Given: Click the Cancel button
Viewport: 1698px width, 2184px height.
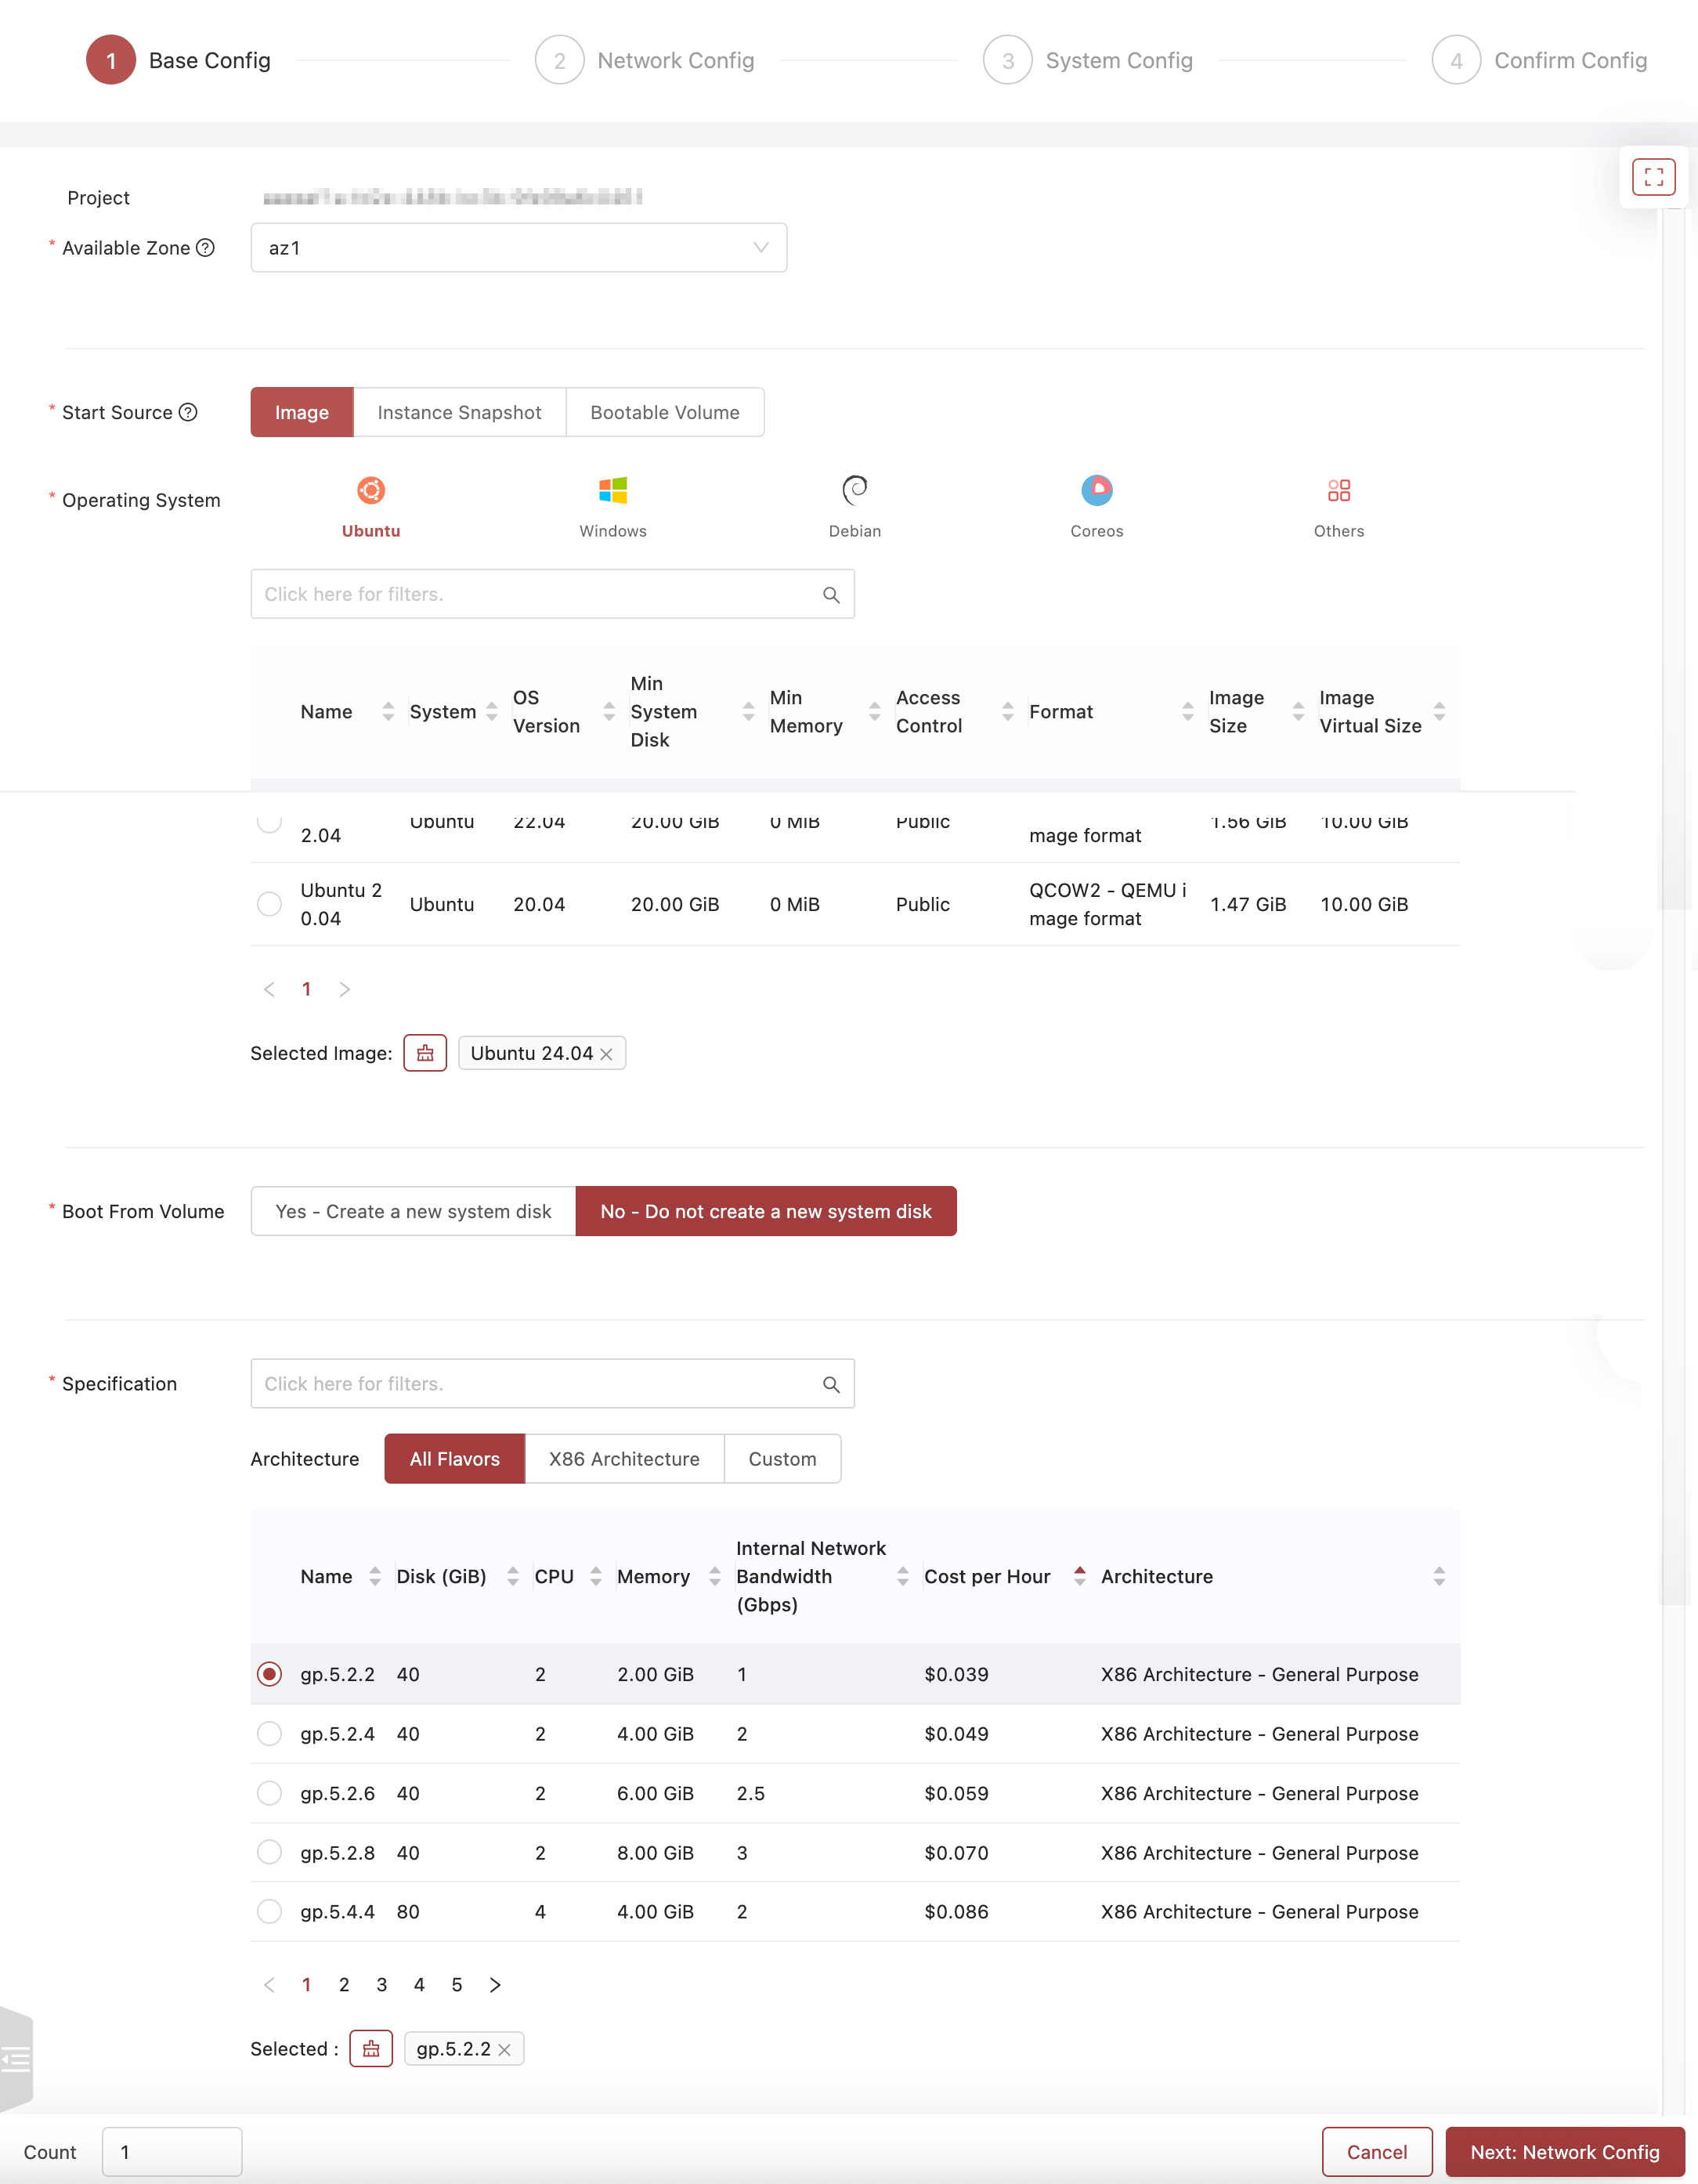Looking at the screenshot, I should [1376, 2152].
